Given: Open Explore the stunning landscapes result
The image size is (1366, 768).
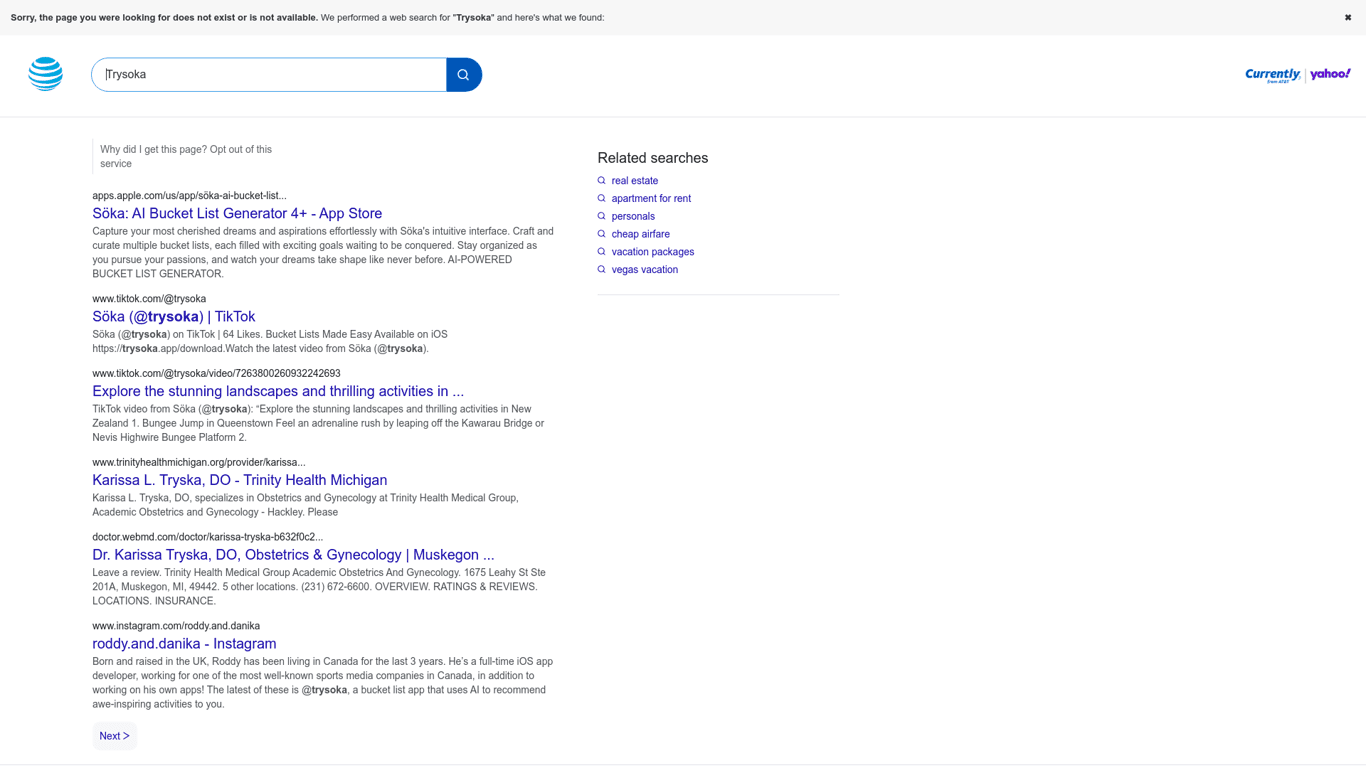Looking at the screenshot, I should [278, 391].
